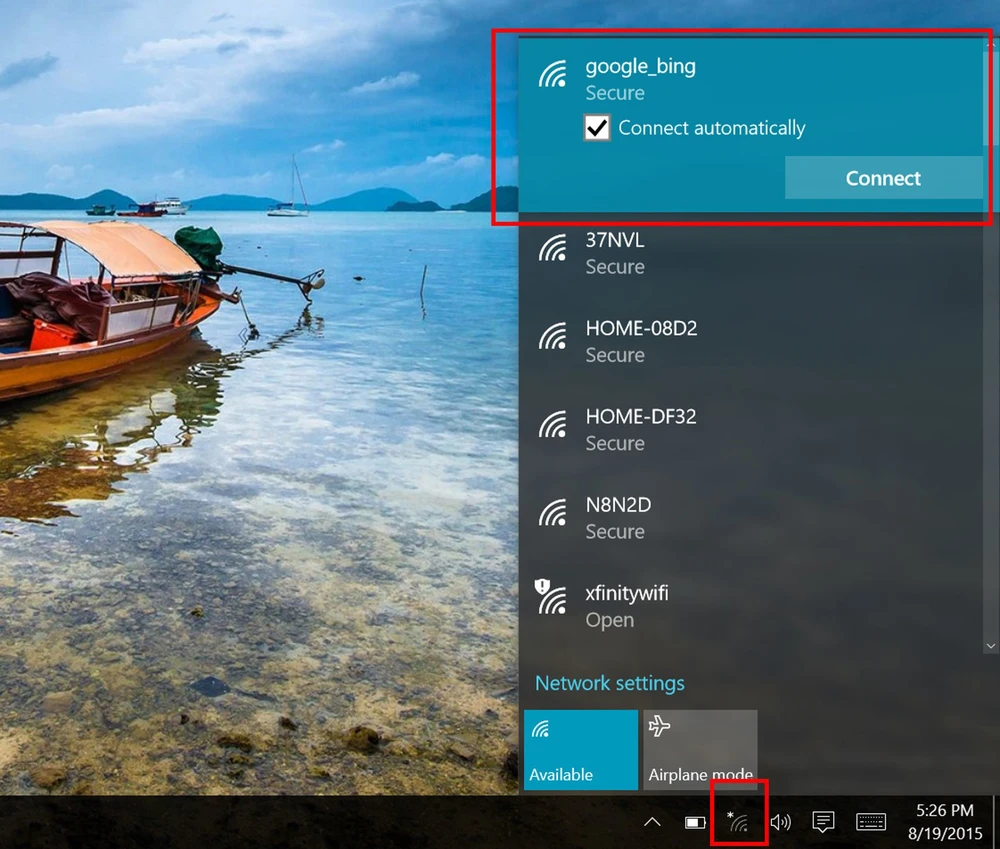Screen dimensions: 1000x849
Task: Toggle the Wi-Fi Available tile
Action: click(580, 750)
